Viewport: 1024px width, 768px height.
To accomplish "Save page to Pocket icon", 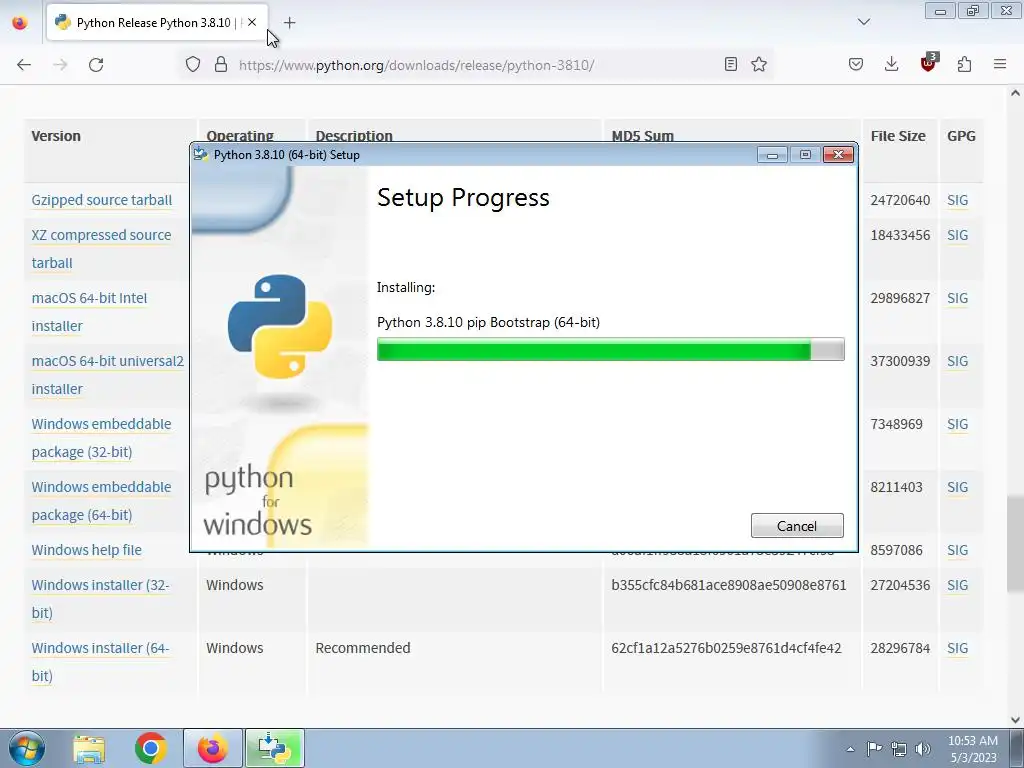I will [856, 64].
